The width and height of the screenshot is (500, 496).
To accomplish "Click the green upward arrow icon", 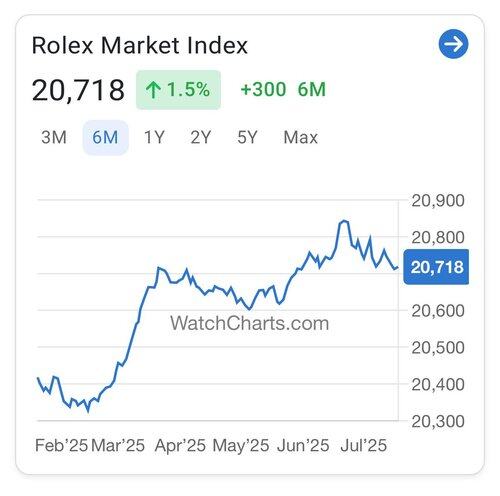I will tap(153, 90).
